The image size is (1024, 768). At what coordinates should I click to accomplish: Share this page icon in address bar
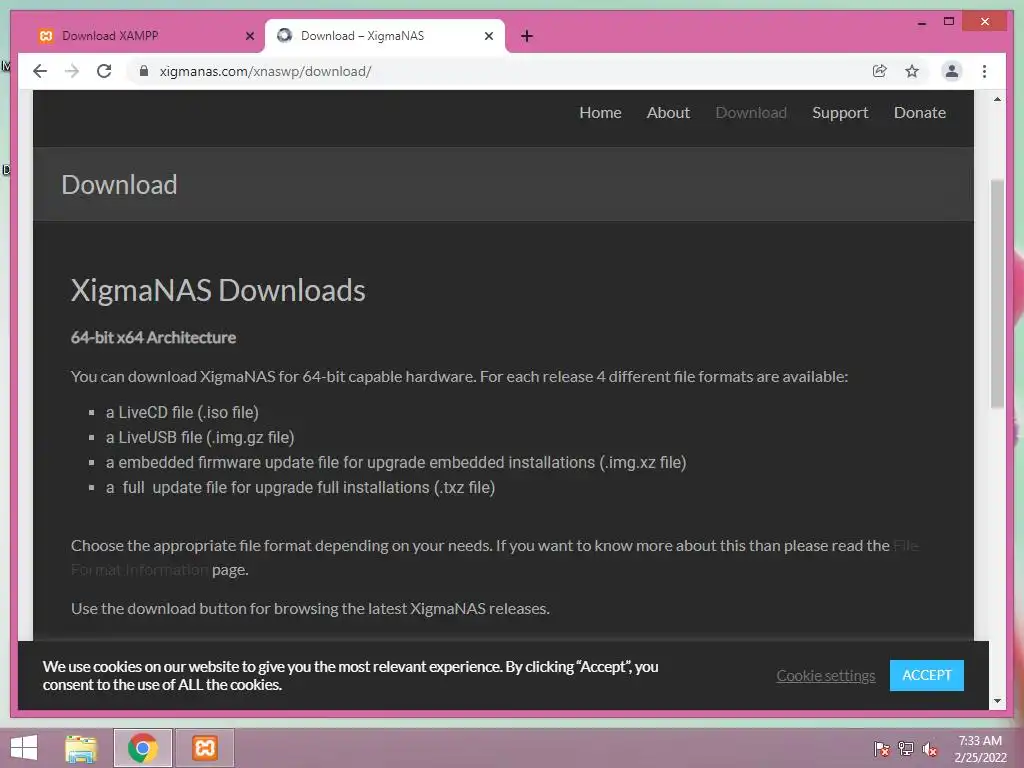880,71
